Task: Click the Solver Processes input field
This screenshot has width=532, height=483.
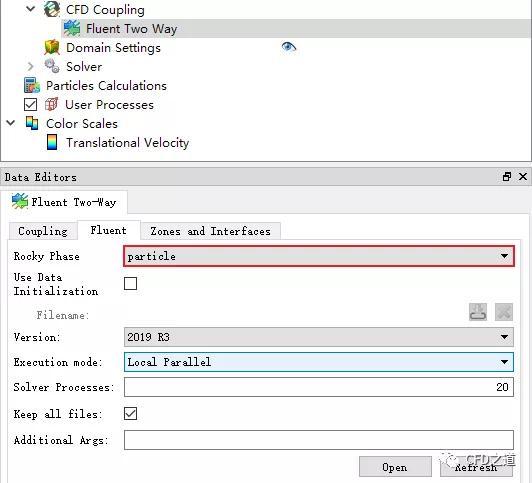Action: 319,387
